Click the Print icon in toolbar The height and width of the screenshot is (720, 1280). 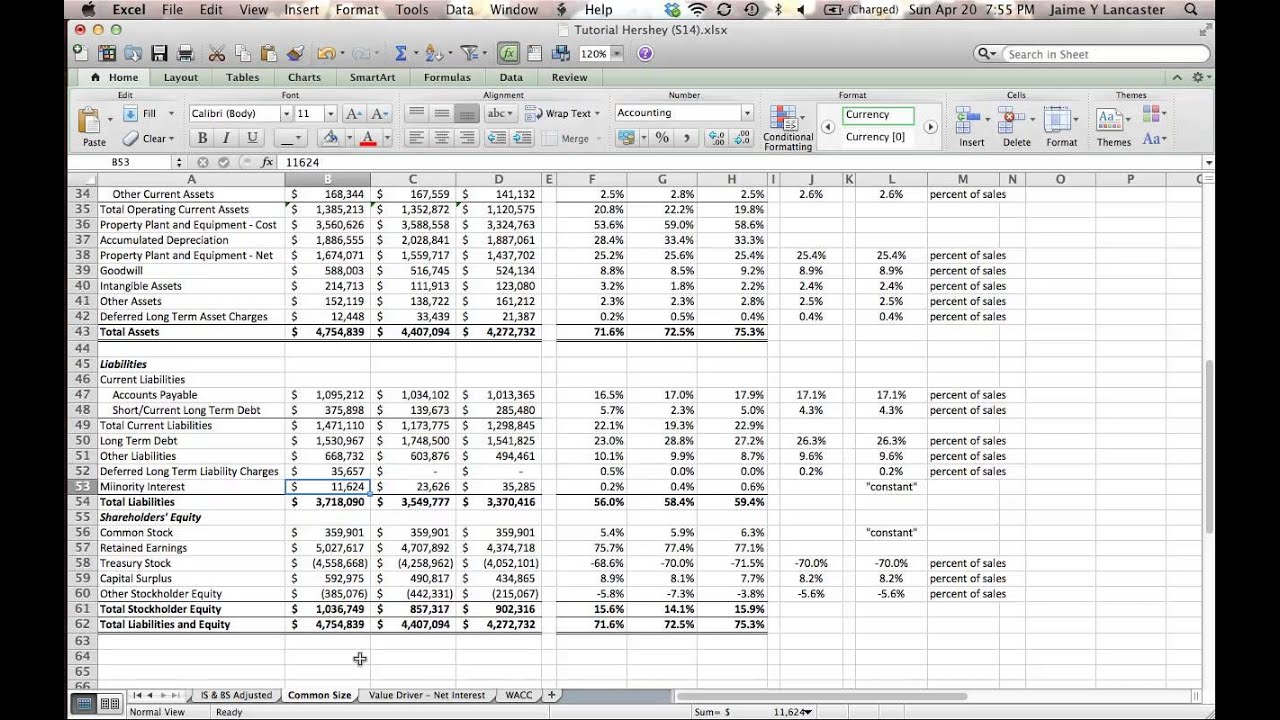pos(185,54)
